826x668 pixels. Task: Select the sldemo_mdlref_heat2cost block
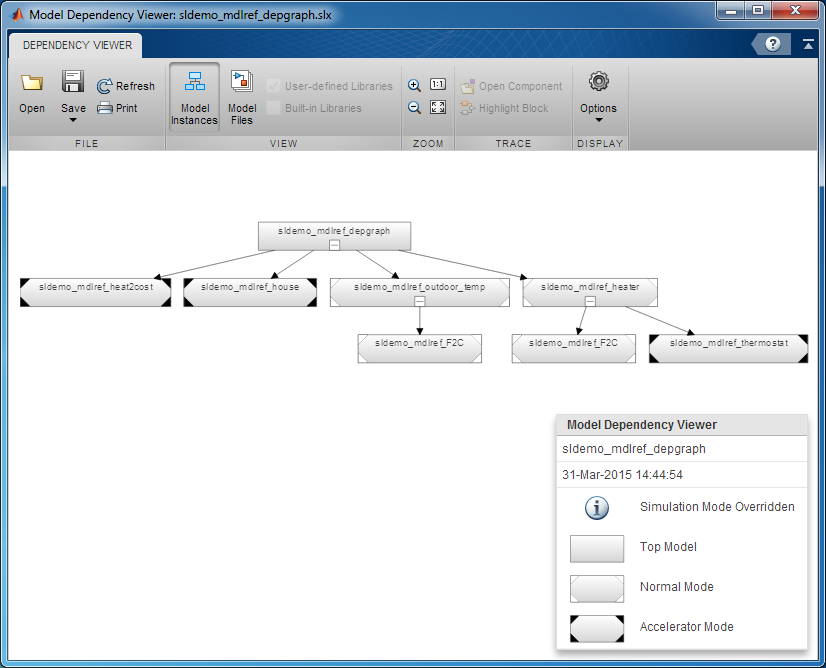click(x=95, y=292)
